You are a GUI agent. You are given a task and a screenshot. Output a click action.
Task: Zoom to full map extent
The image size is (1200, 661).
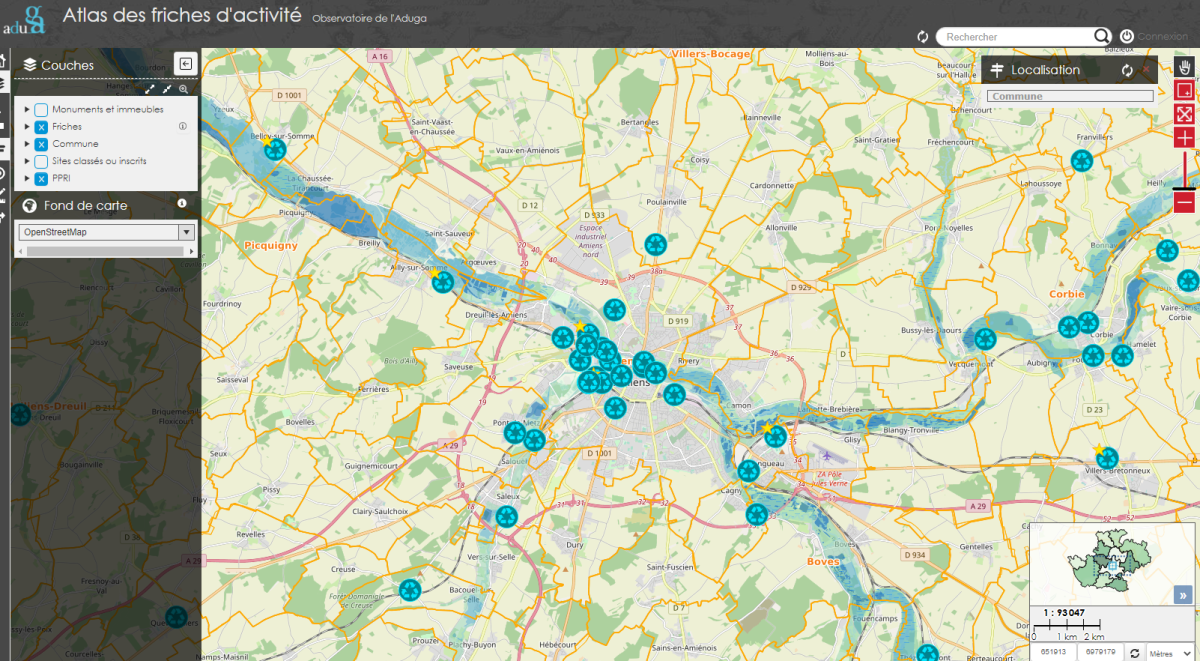[x=1185, y=115]
